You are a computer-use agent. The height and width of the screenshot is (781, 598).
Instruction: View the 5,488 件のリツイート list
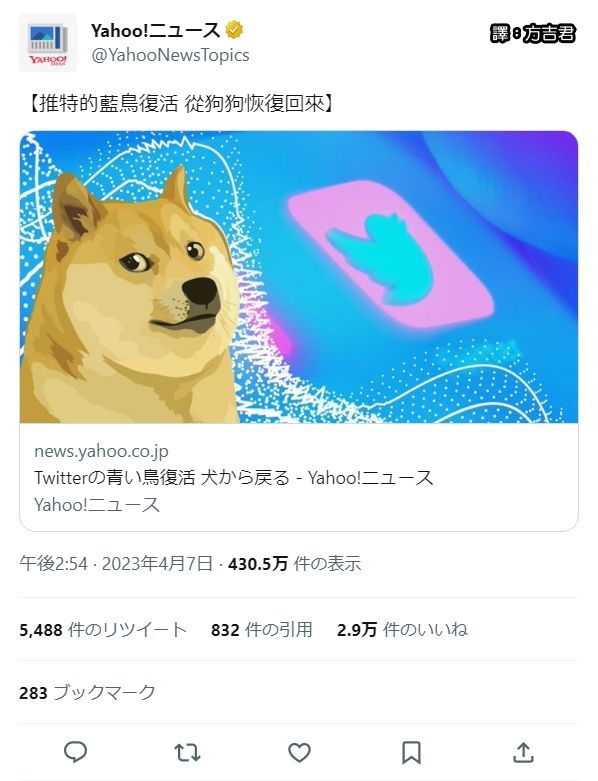(x=103, y=630)
